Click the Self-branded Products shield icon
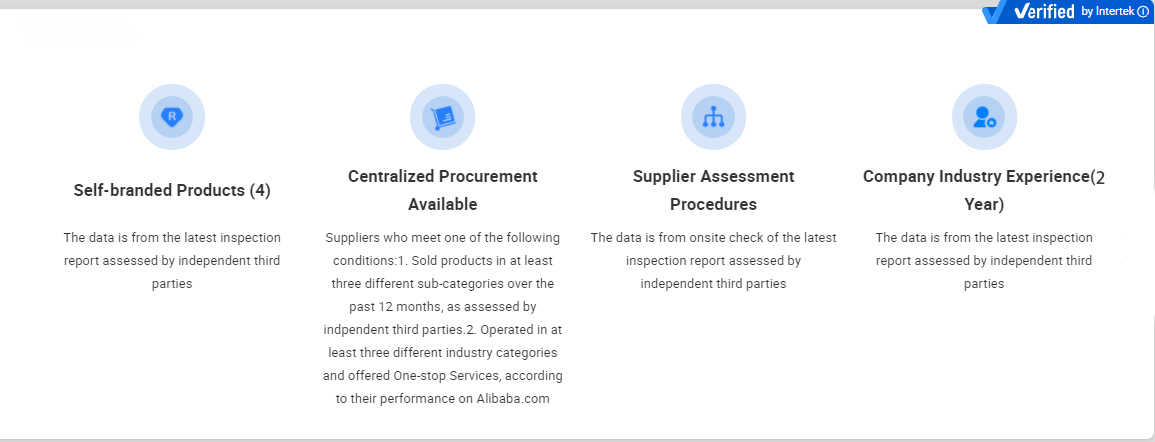This screenshot has width=1155, height=442. tap(172, 117)
